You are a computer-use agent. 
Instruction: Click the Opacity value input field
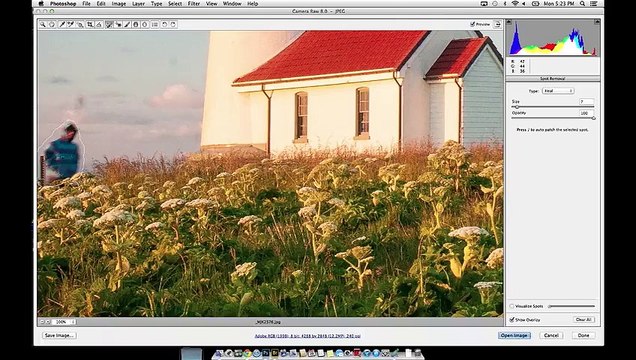pyautogui.click(x=586, y=113)
